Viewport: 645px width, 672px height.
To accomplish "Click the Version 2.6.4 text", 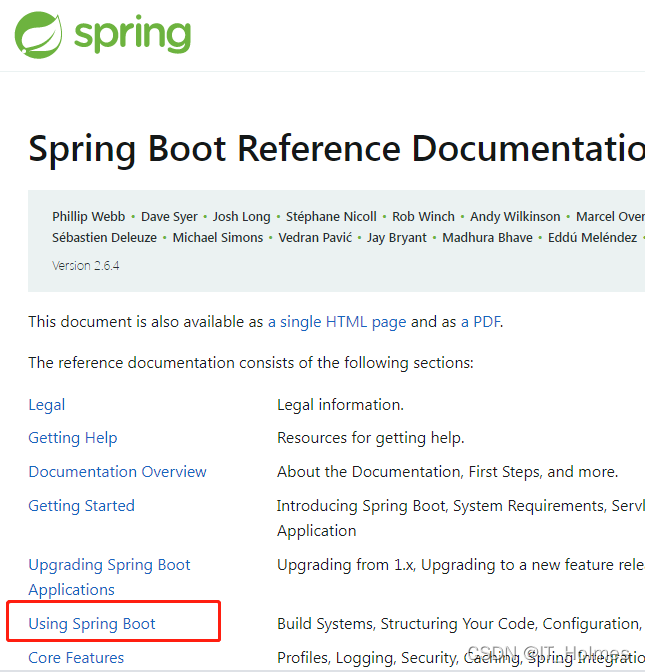I will (86, 266).
